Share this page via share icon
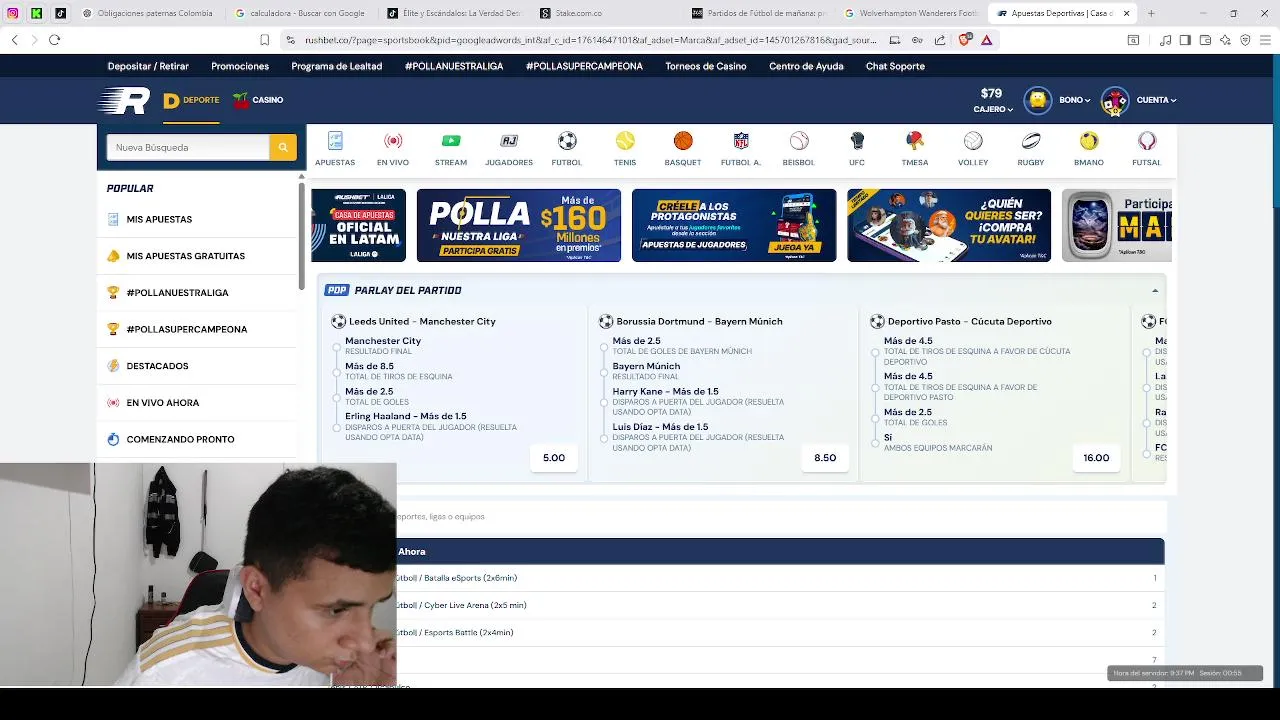Image resolution: width=1280 pixels, height=720 pixels. click(x=940, y=40)
